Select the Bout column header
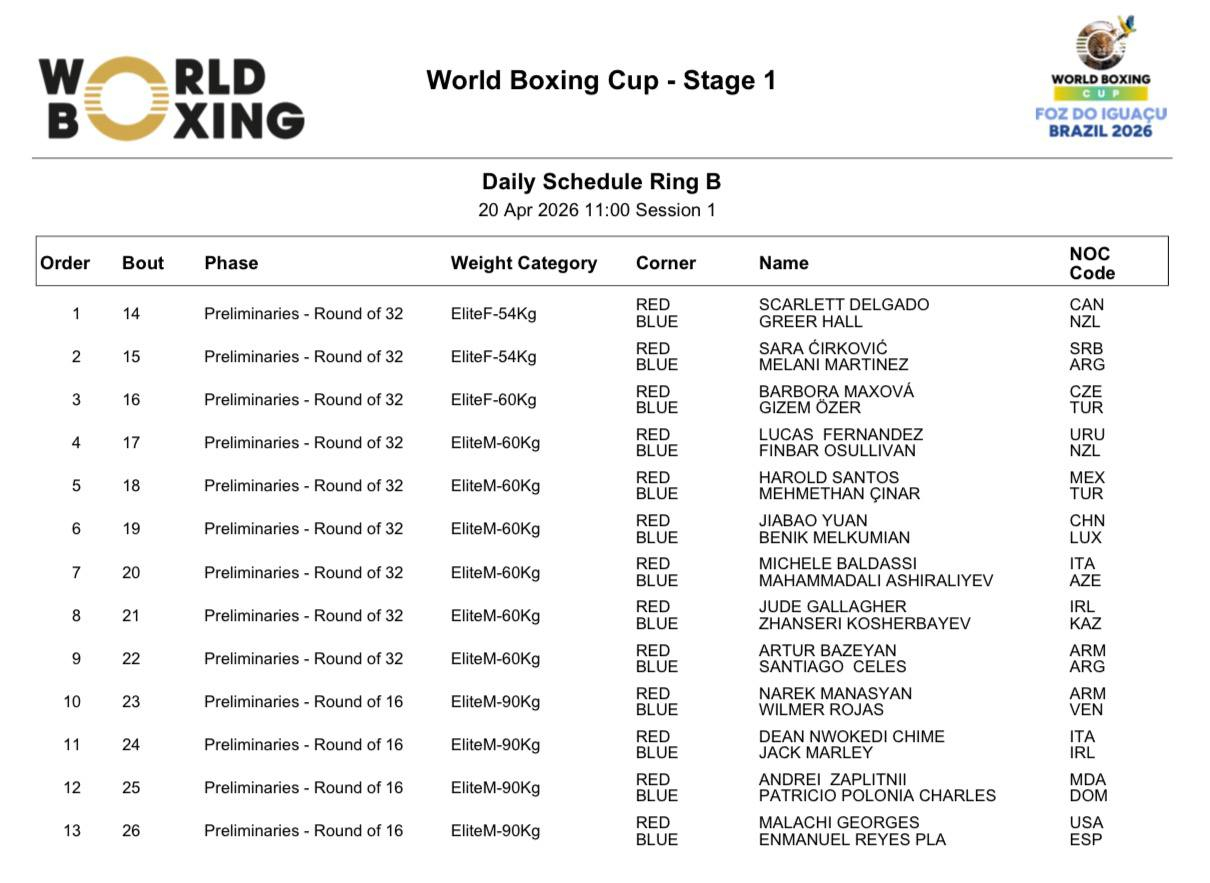The height and width of the screenshot is (883, 1210). pyautogui.click(x=143, y=263)
